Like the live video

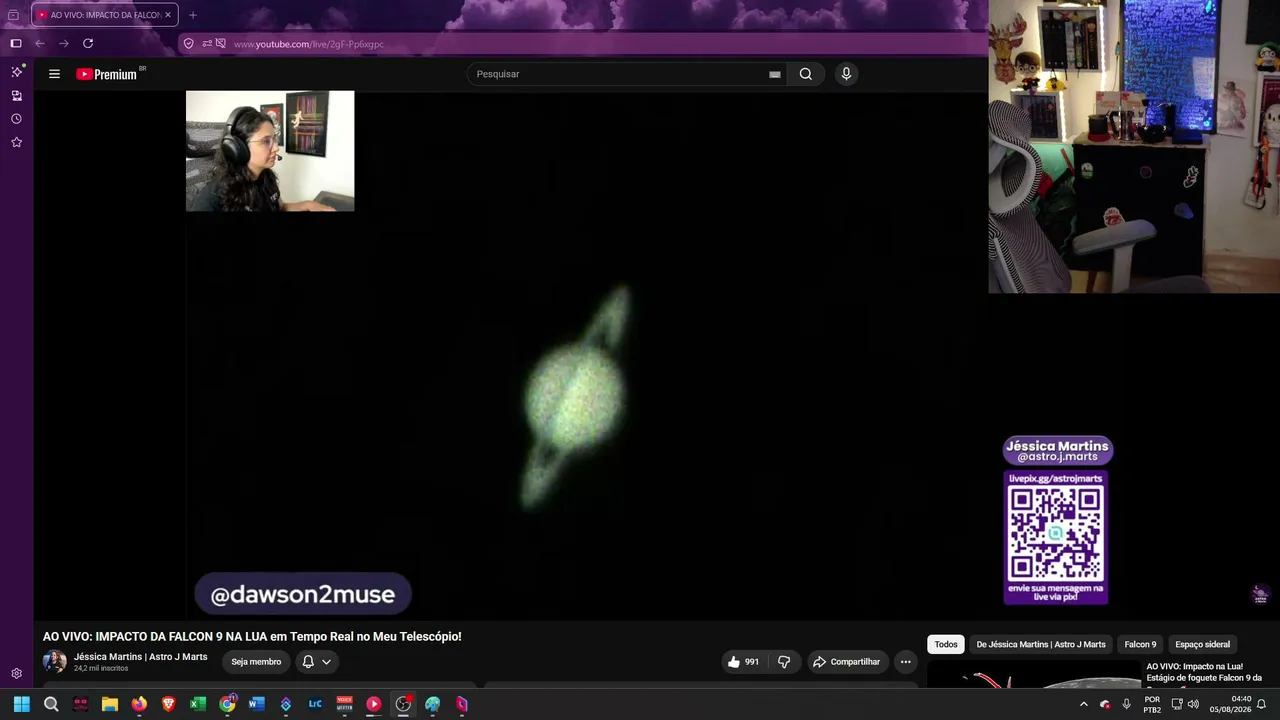[x=743, y=662]
